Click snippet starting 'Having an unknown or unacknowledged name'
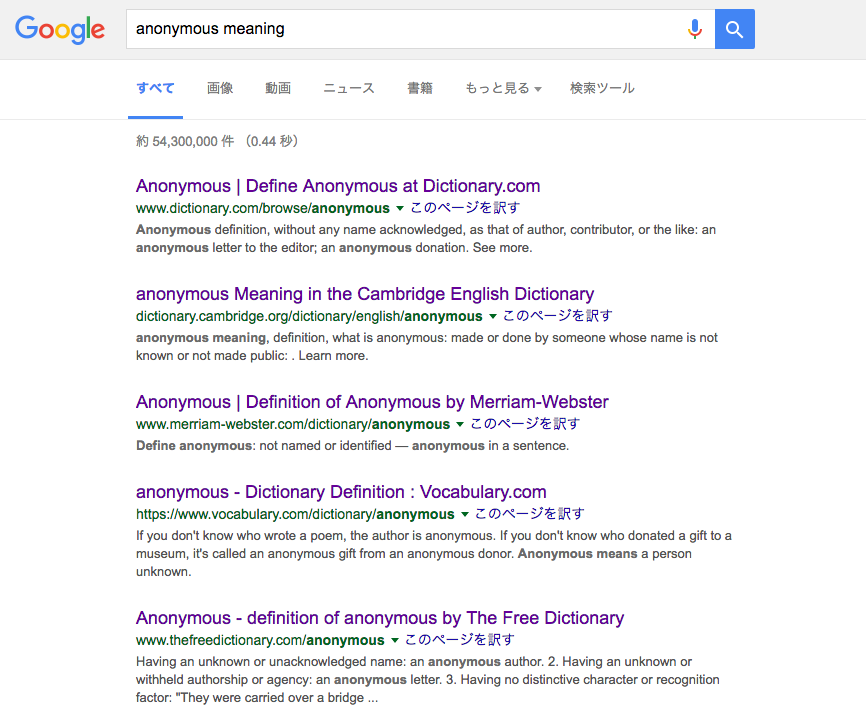 [x=428, y=680]
